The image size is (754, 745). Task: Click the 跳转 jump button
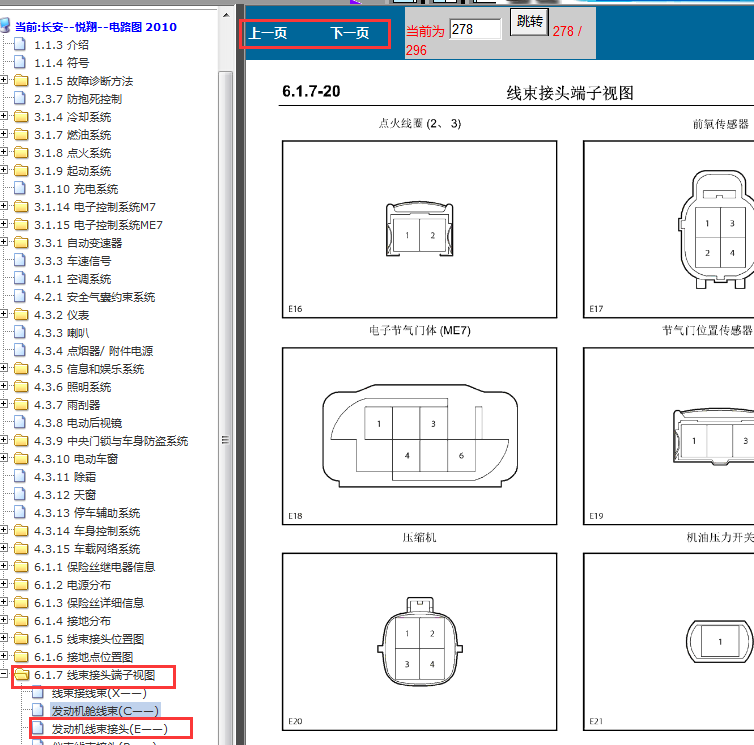click(529, 22)
